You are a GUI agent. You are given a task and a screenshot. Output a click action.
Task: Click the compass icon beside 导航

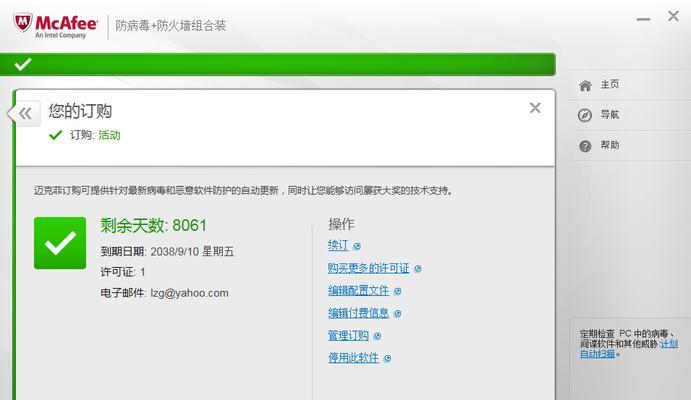tap(585, 115)
